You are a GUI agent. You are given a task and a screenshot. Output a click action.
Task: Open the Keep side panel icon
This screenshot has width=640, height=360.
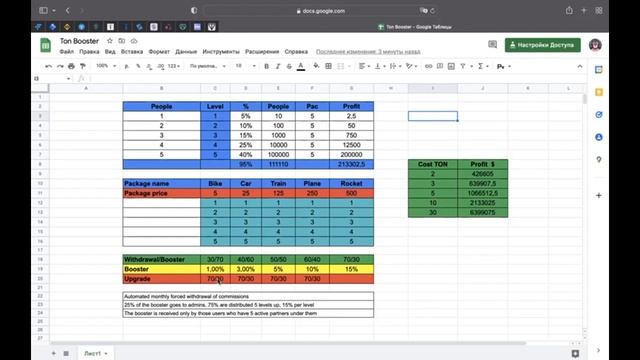point(599,92)
